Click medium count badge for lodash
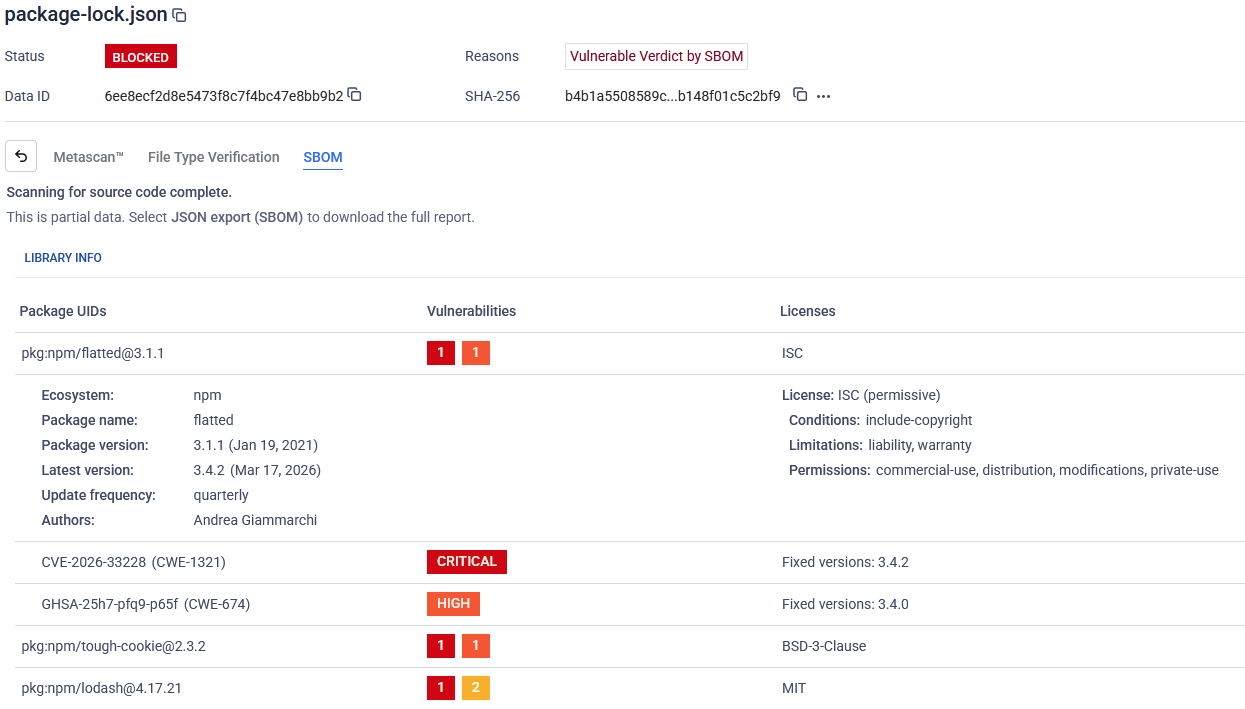This screenshot has width=1245, height=709. point(476,688)
